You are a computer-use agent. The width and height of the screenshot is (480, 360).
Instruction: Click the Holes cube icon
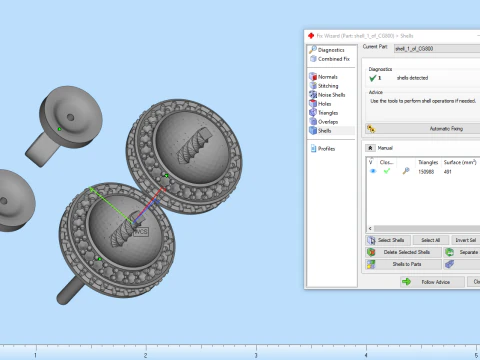pos(313,104)
